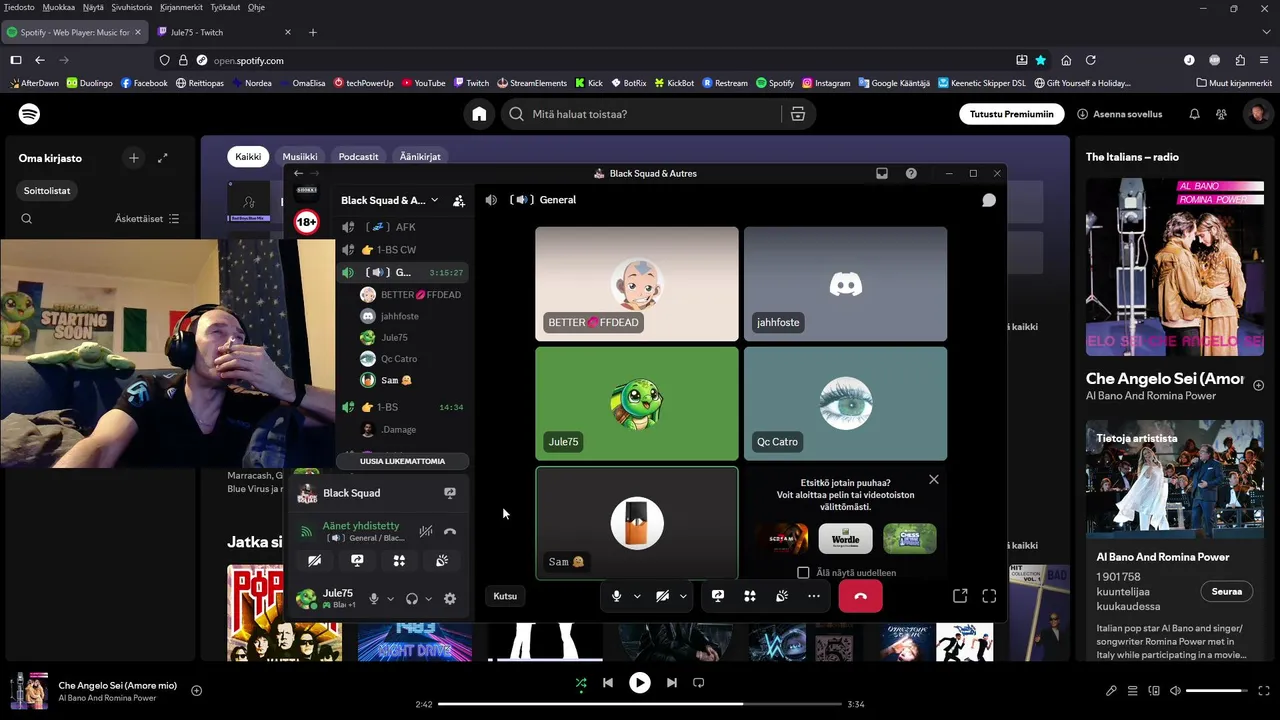Click the Spotify logo
Viewport: 1280px width, 720px height.
(30, 114)
